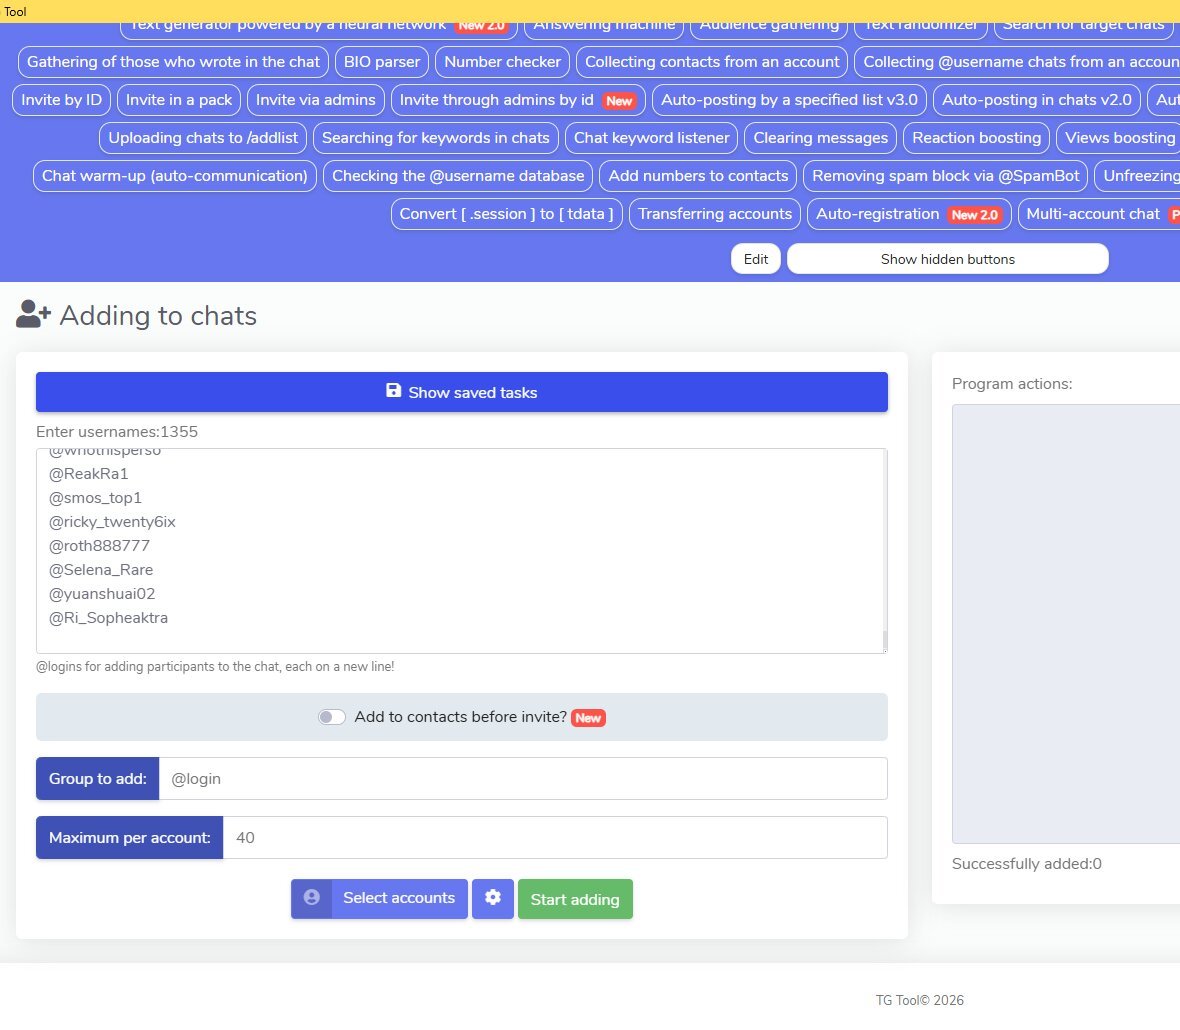
Task: Focus the Maximum per account field
Action: click(x=554, y=838)
